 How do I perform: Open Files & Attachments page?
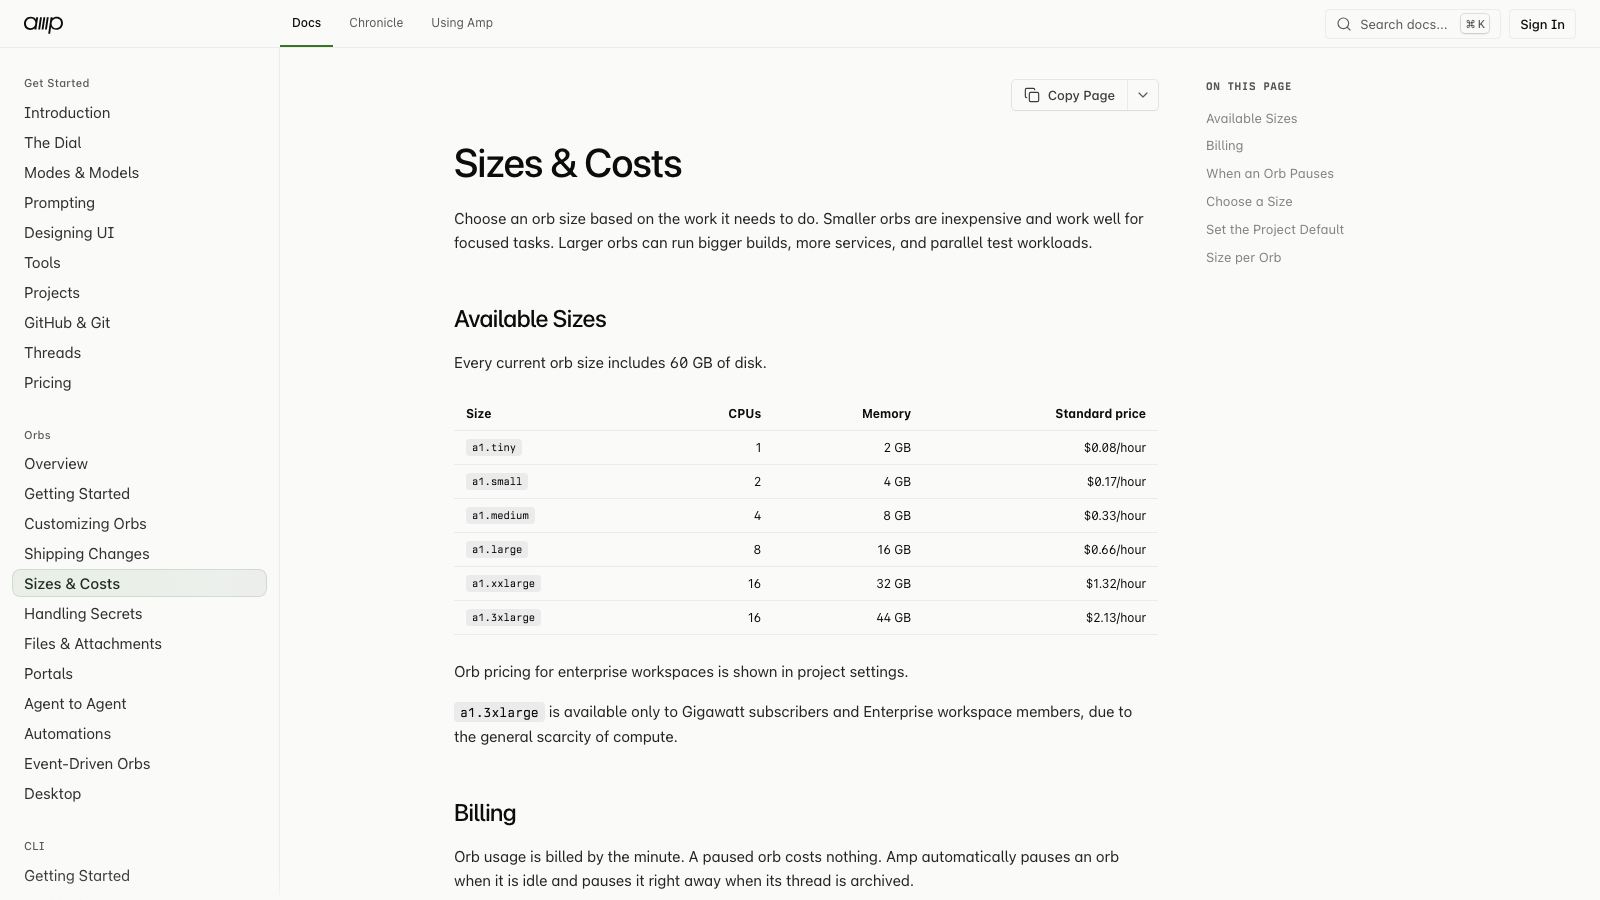pyautogui.click(x=93, y=644)
